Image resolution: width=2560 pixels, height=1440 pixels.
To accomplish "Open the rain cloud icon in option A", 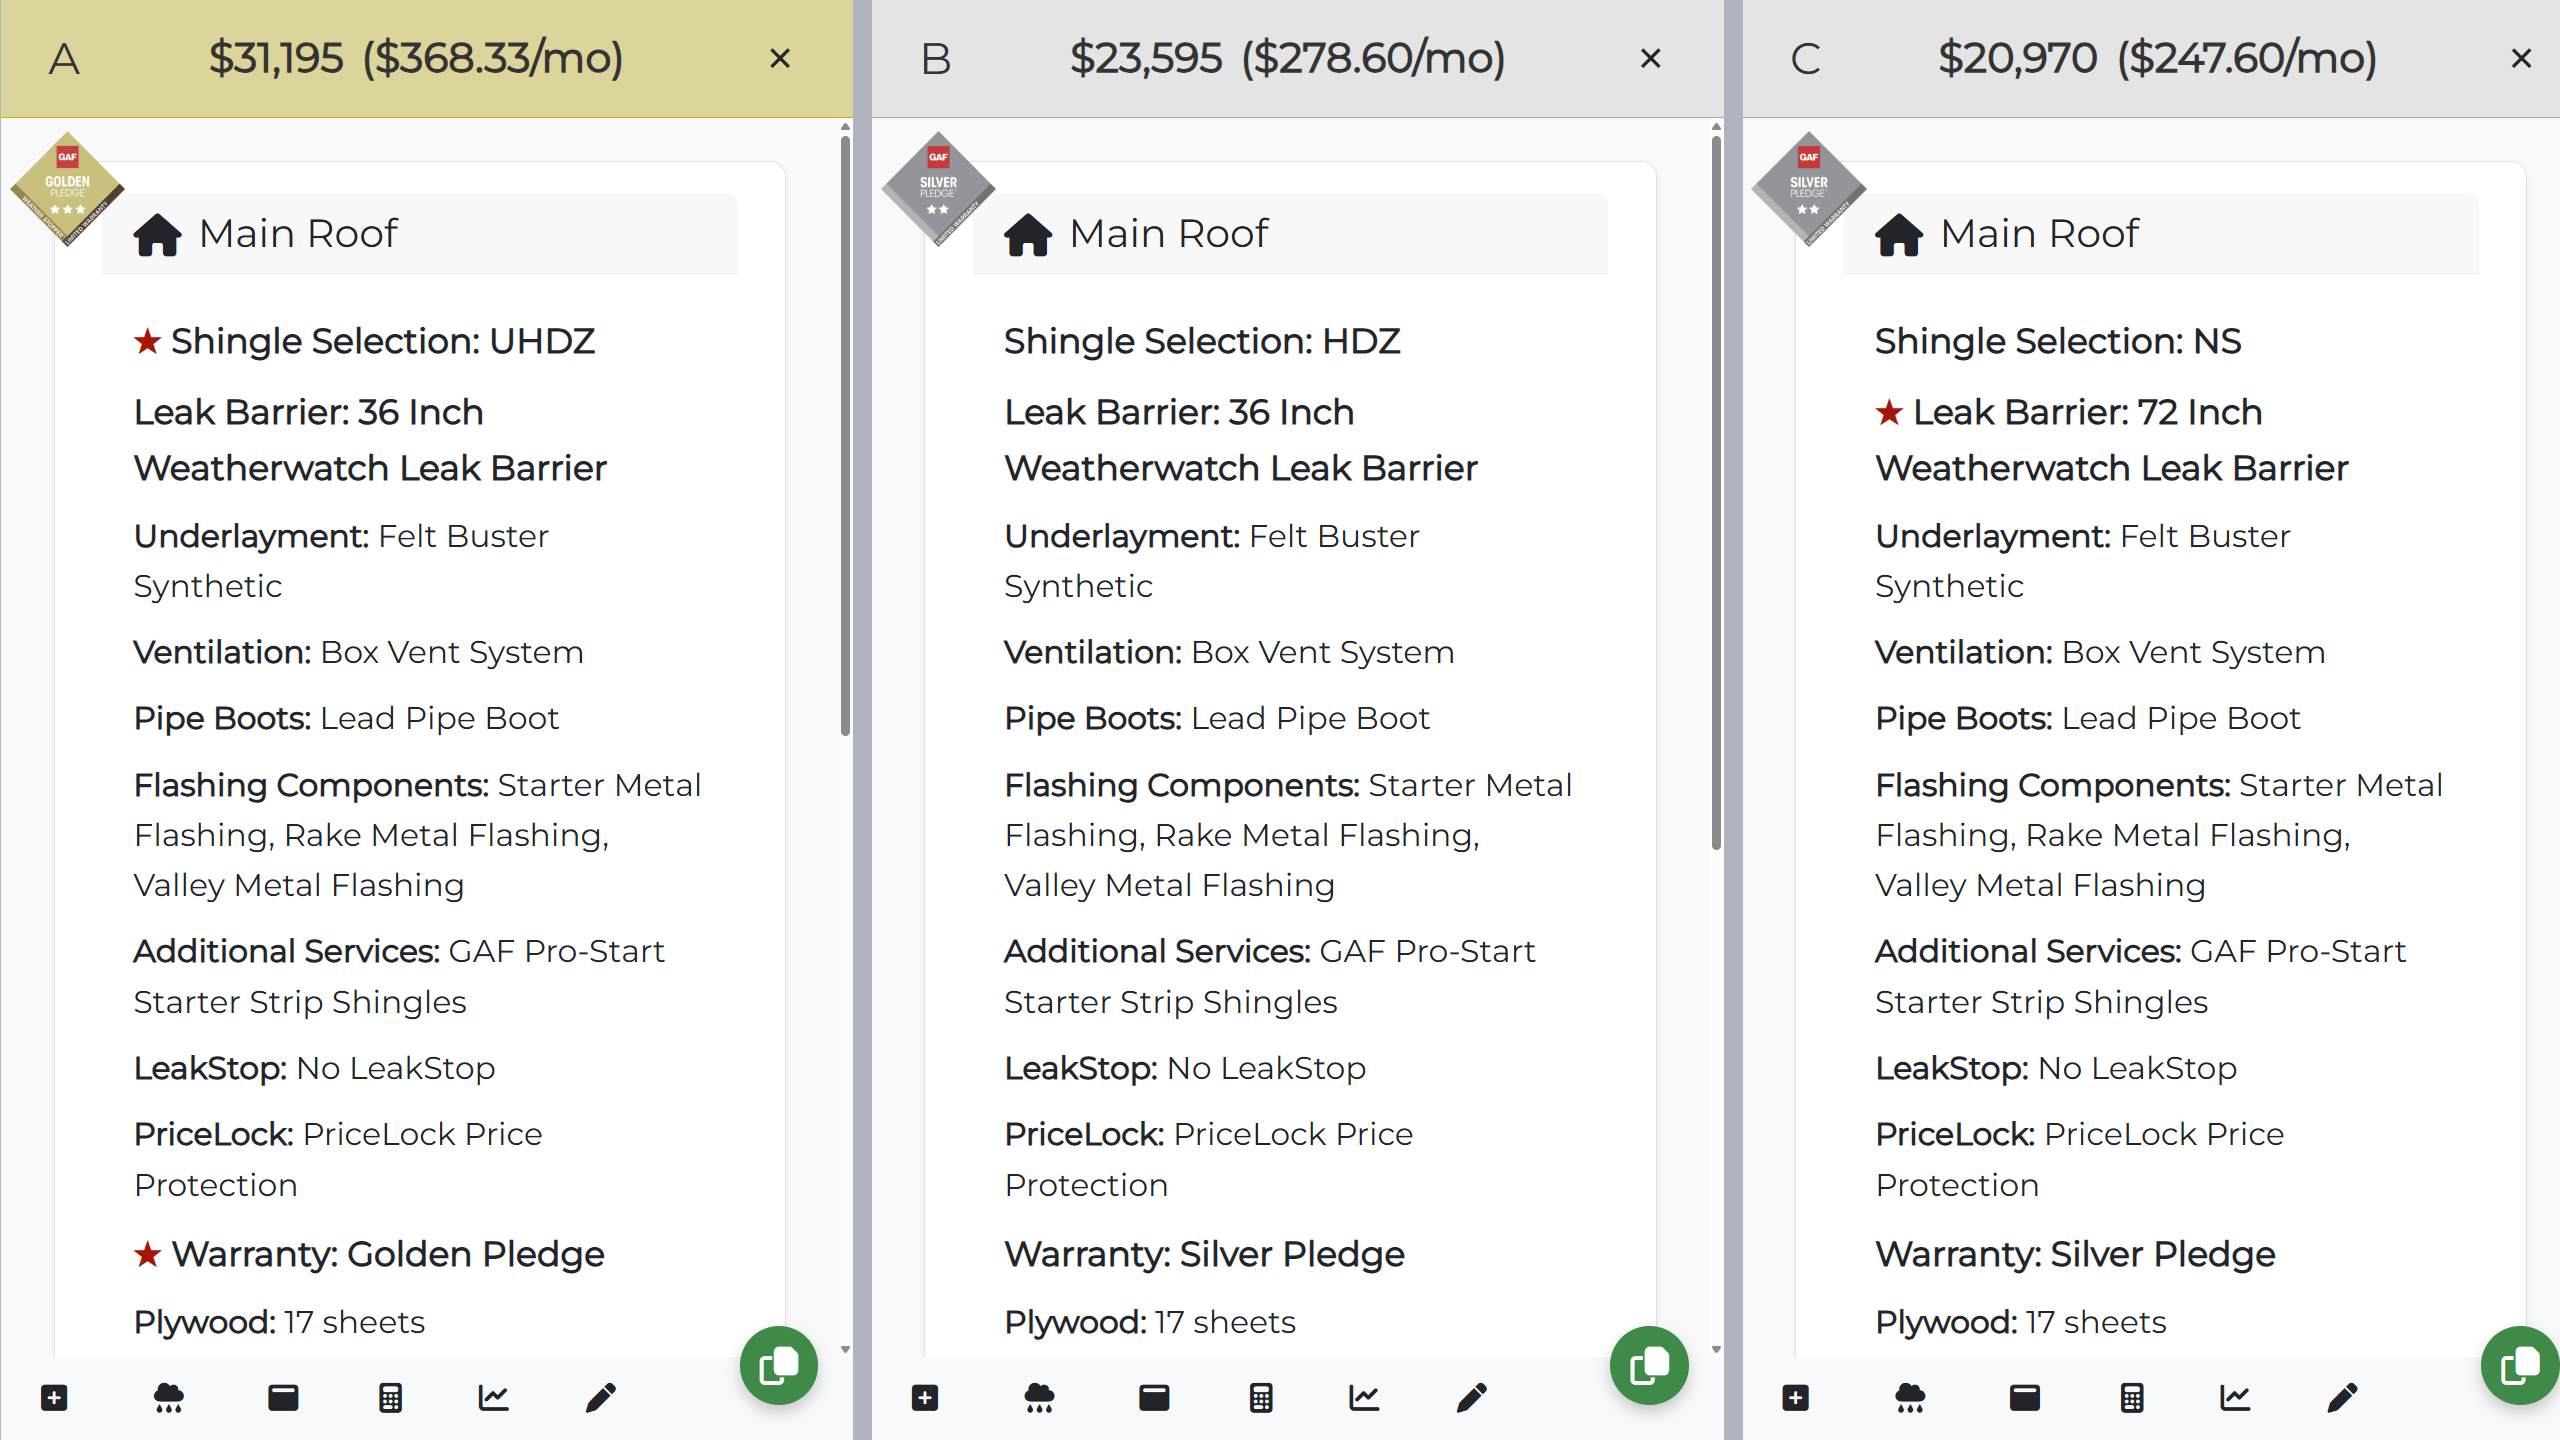I will click(168, 1397).
